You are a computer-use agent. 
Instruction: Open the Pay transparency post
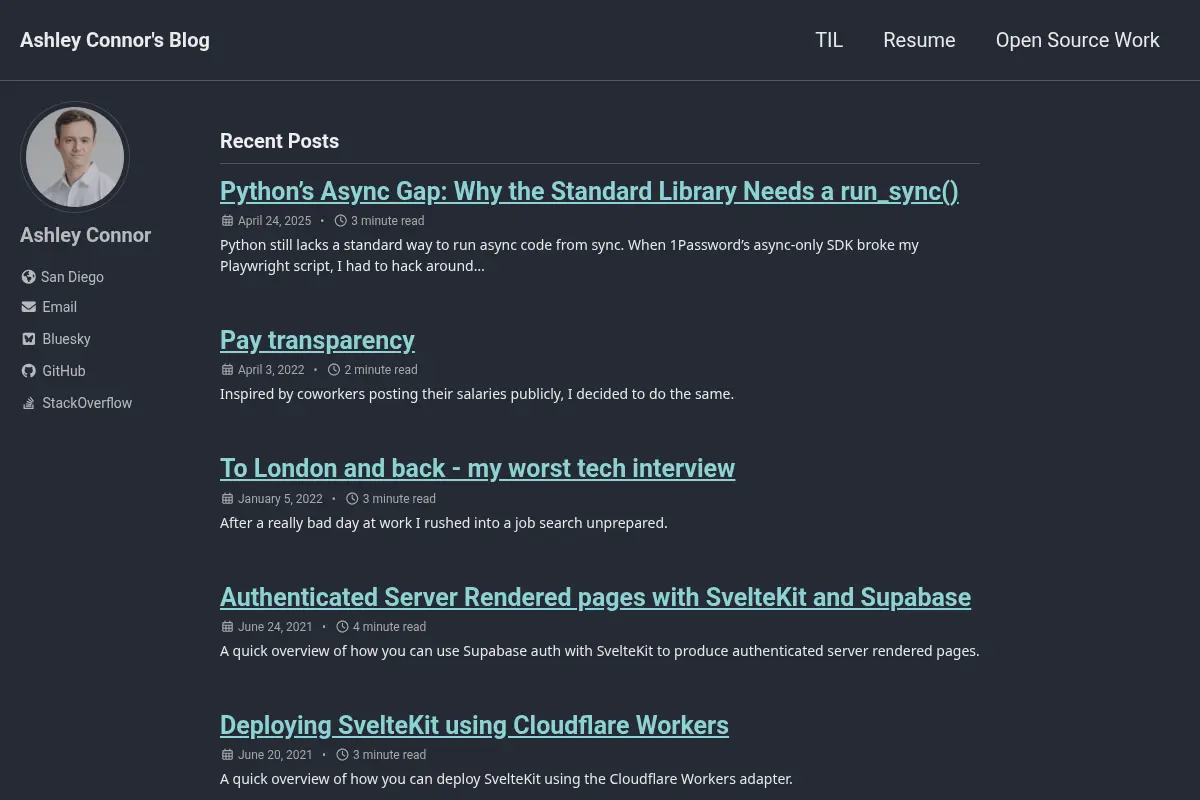pos(317,340)
